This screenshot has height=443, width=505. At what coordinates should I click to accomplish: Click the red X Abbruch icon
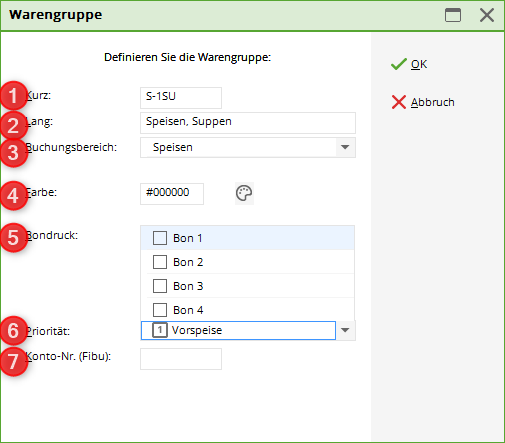(399, 102)
